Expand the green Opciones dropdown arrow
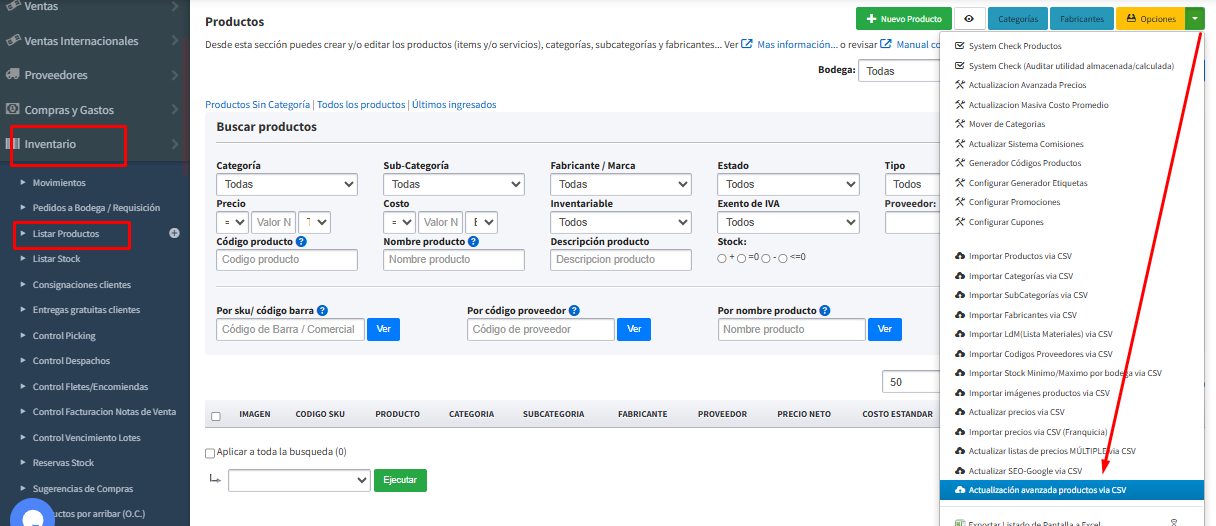Screen dimensions: 1216x526 (x=1196, y=19)
